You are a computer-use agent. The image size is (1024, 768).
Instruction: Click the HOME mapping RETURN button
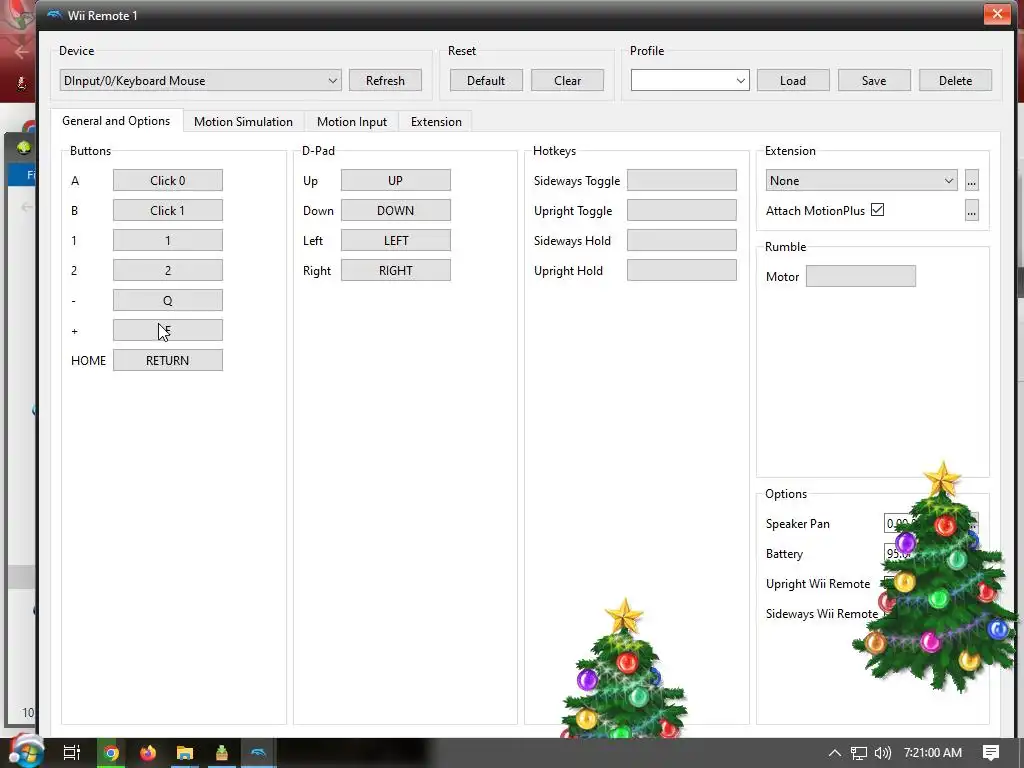pyautogui.click(x=168, y=360)
